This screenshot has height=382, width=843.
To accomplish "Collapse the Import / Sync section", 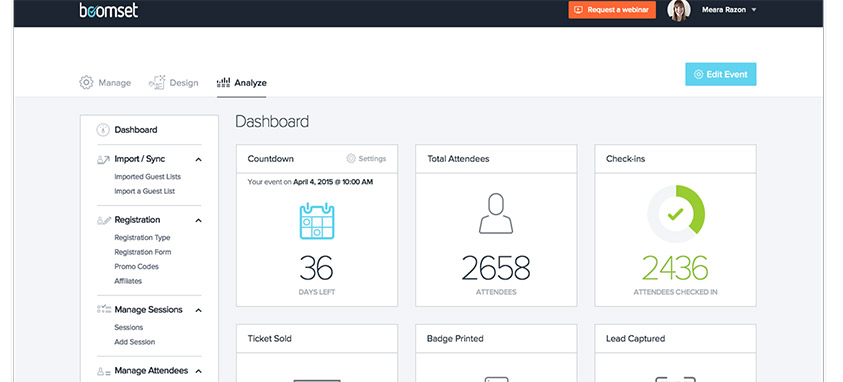I will pos(198,160).
